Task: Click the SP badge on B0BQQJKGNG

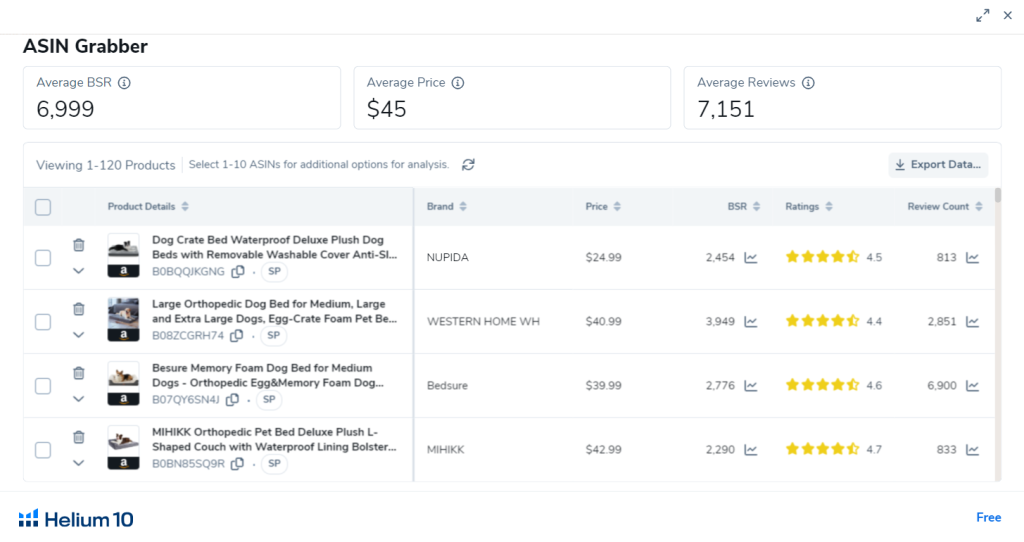Action: 274,272
